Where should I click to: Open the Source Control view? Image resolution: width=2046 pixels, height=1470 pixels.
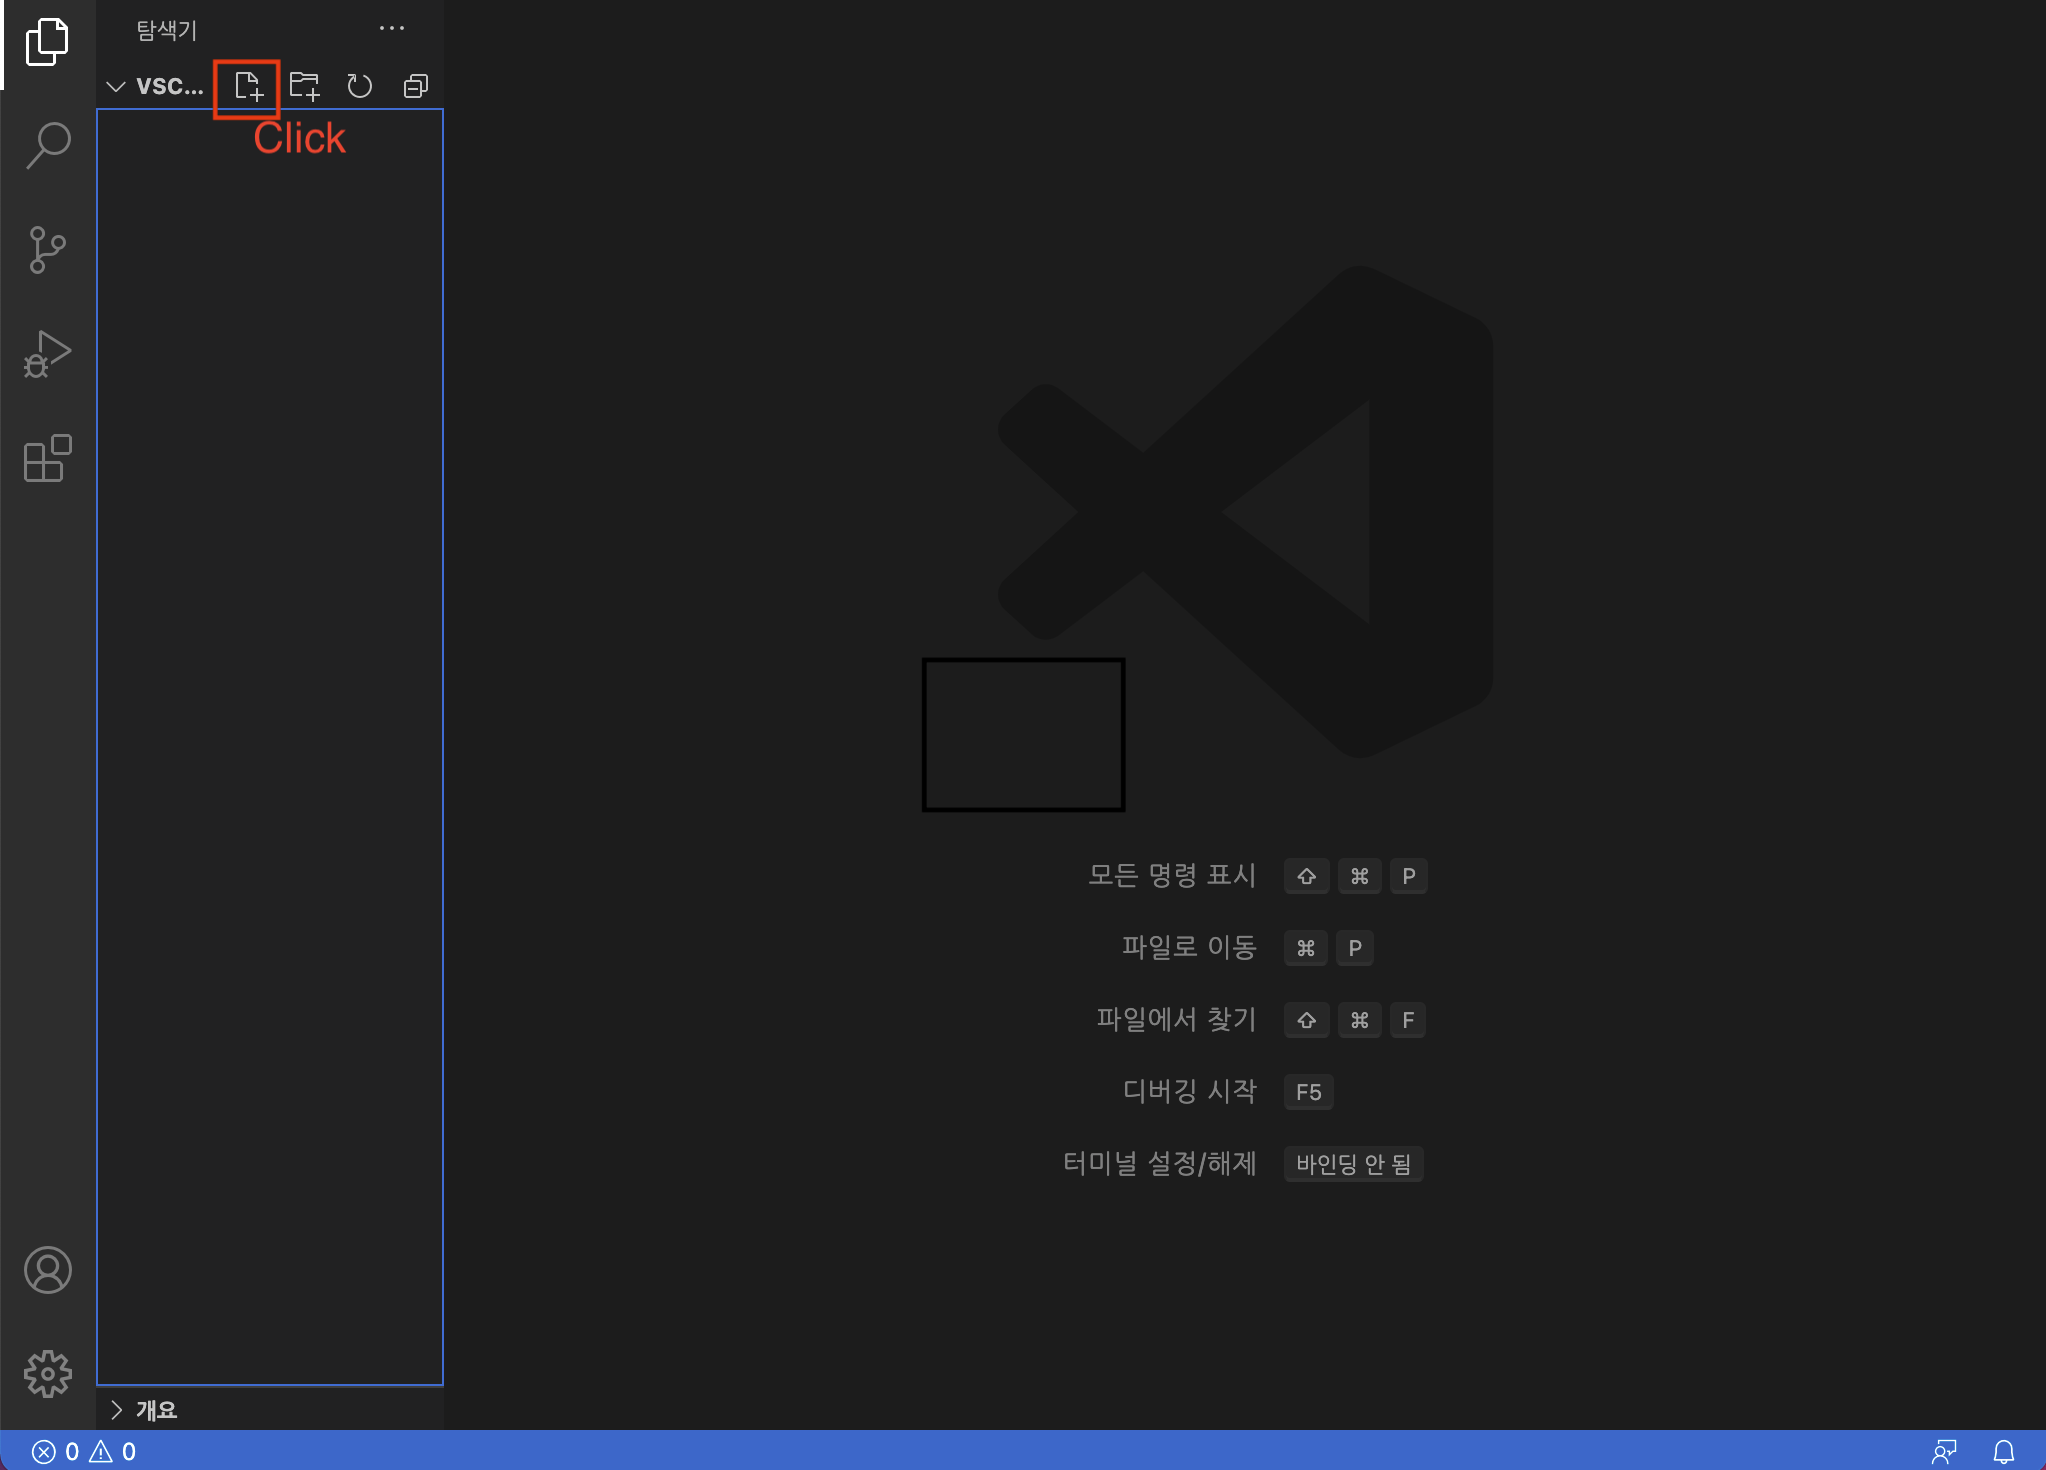(x=47, y=250)
